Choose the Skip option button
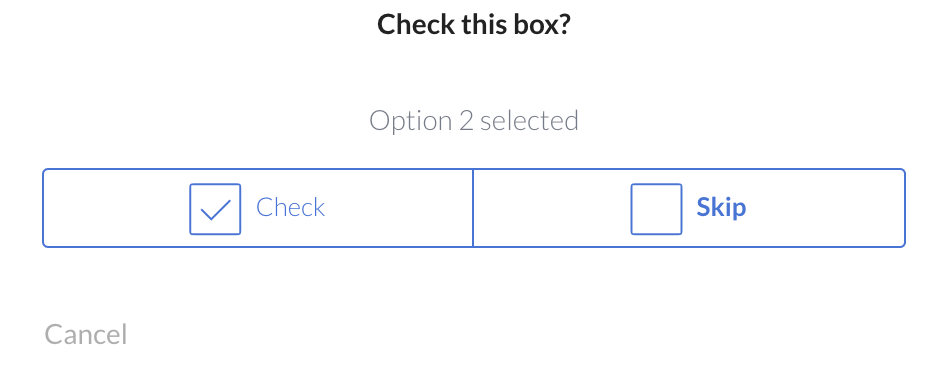This screenshot has height=366, width=948. pos(689,208)
